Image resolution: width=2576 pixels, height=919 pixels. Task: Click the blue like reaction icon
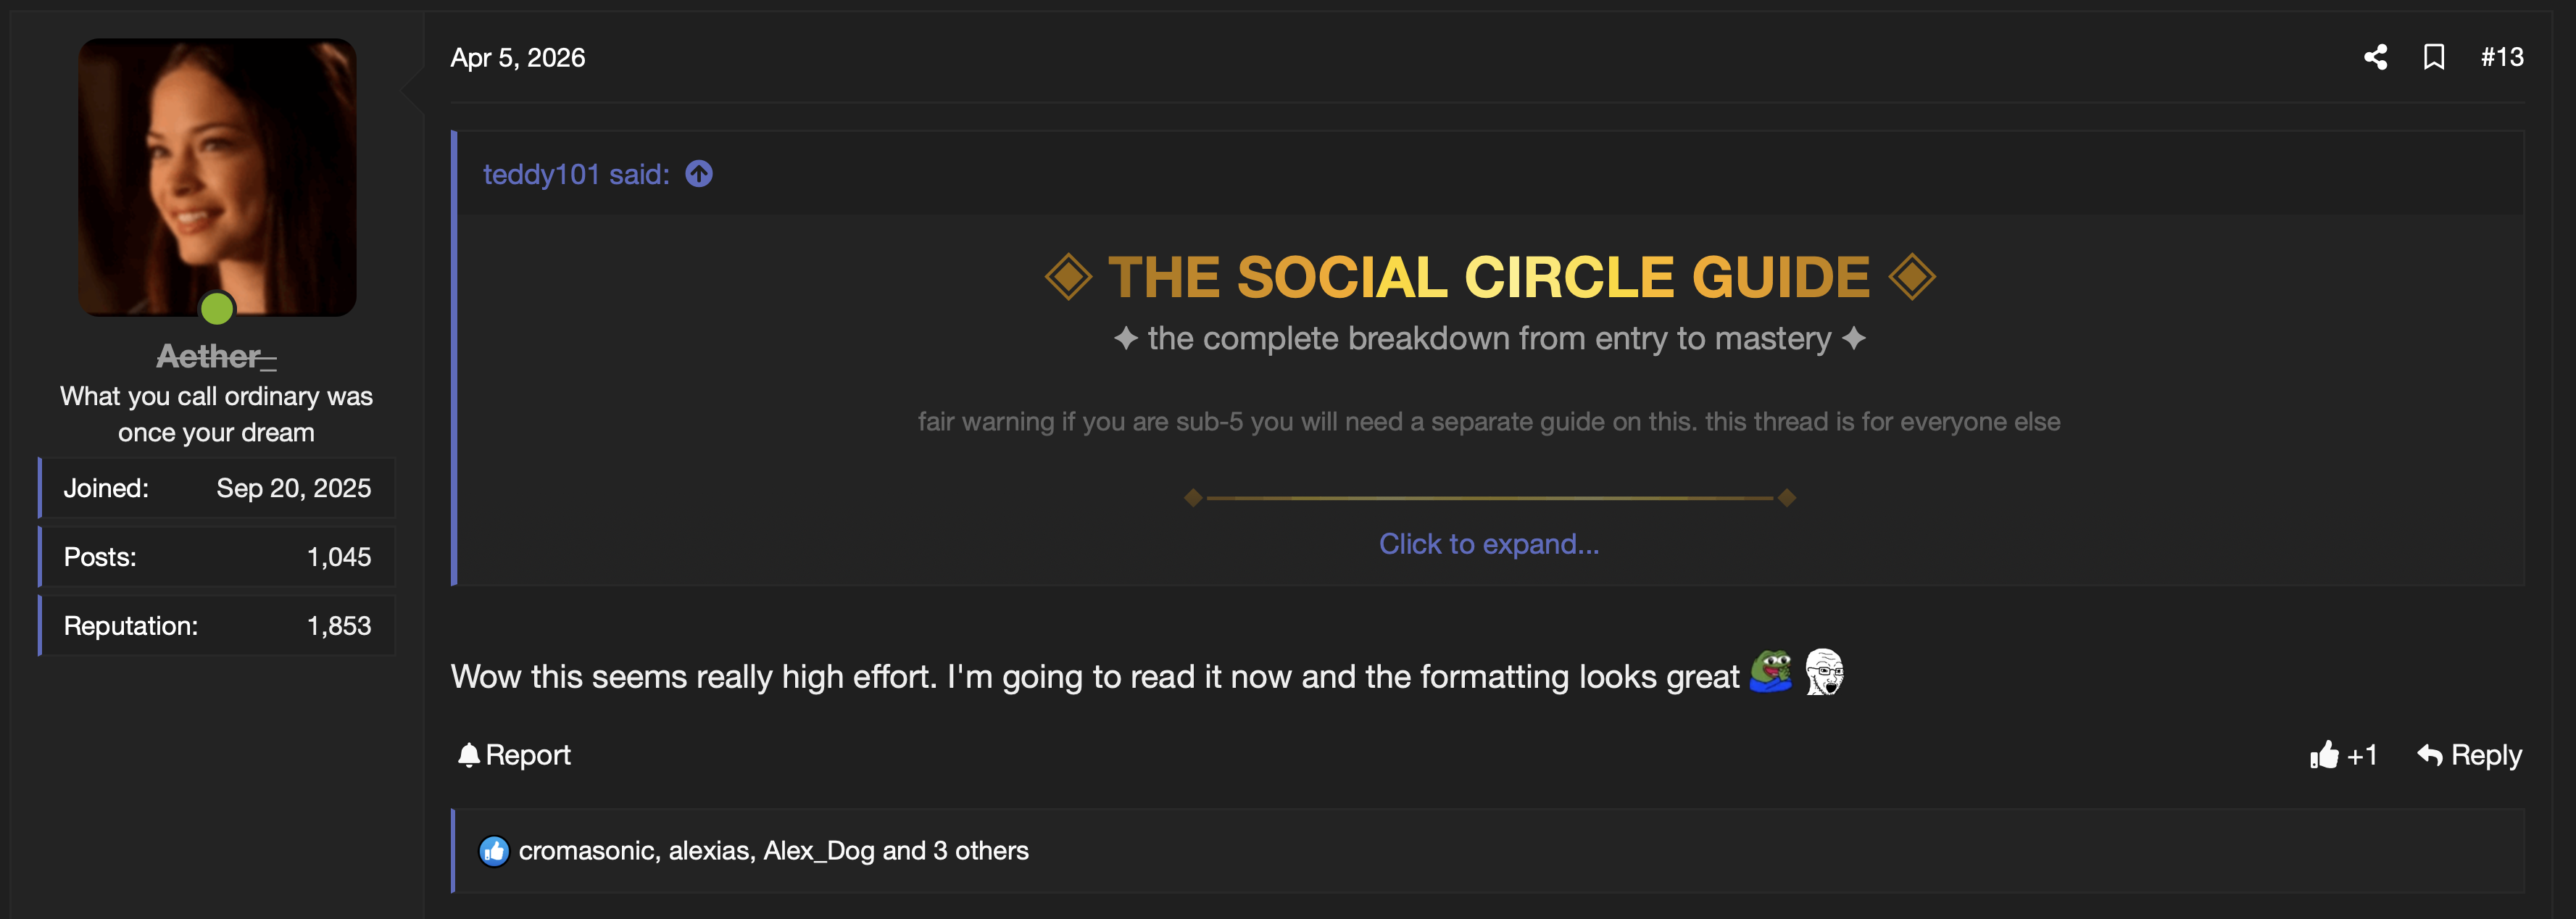494,851
